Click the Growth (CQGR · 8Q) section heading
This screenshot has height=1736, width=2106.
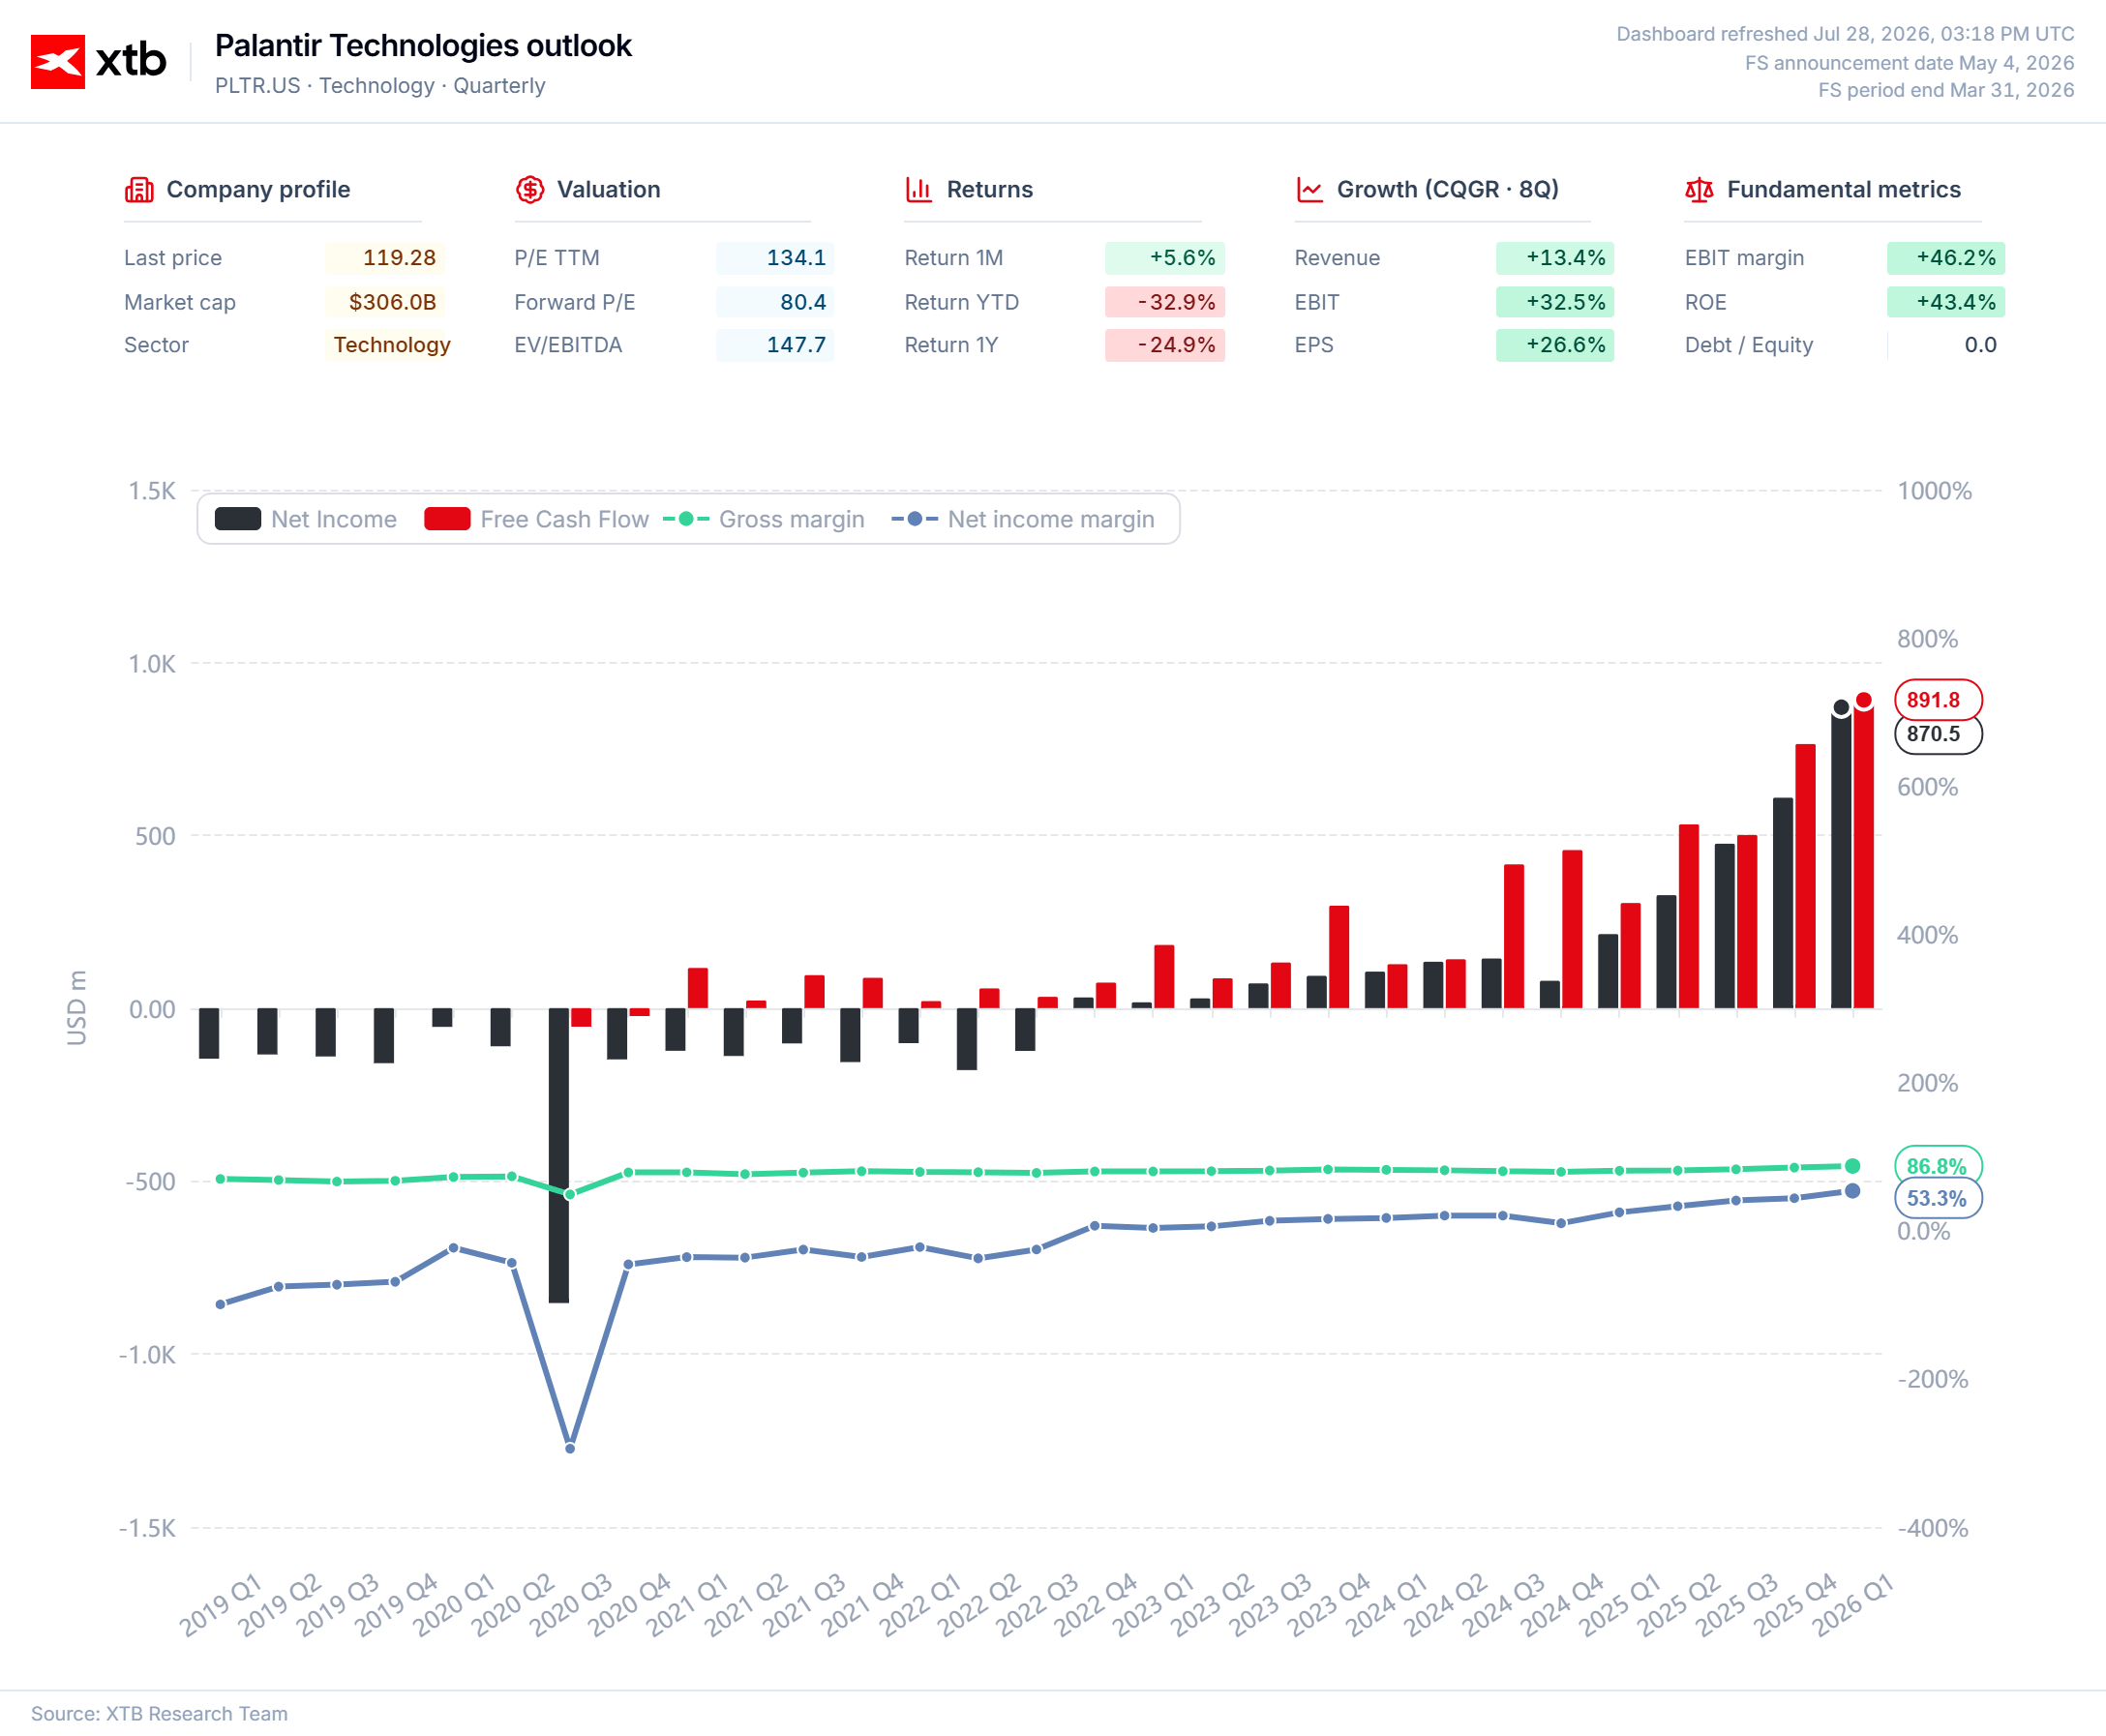click(1447, 189)
